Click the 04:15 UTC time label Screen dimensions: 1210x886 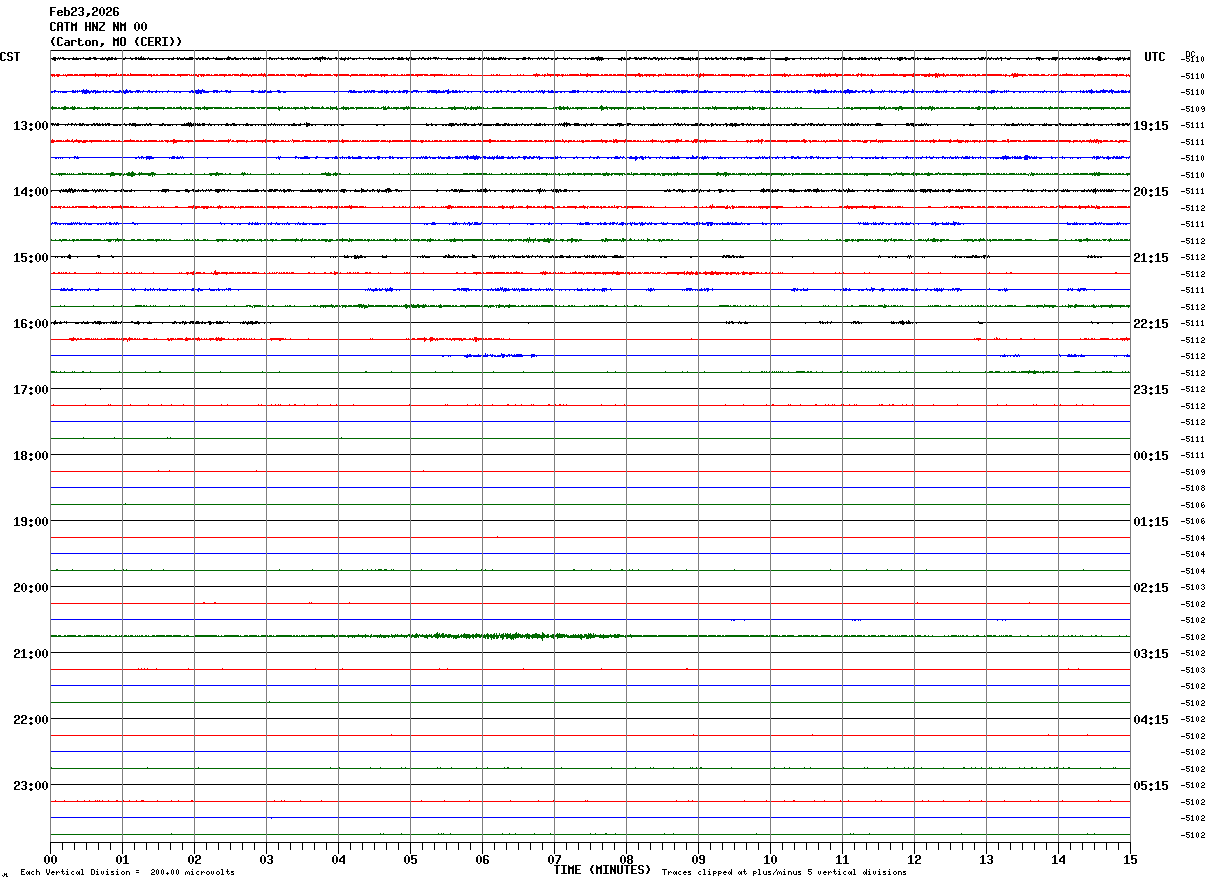click(x=1151, y=720)
